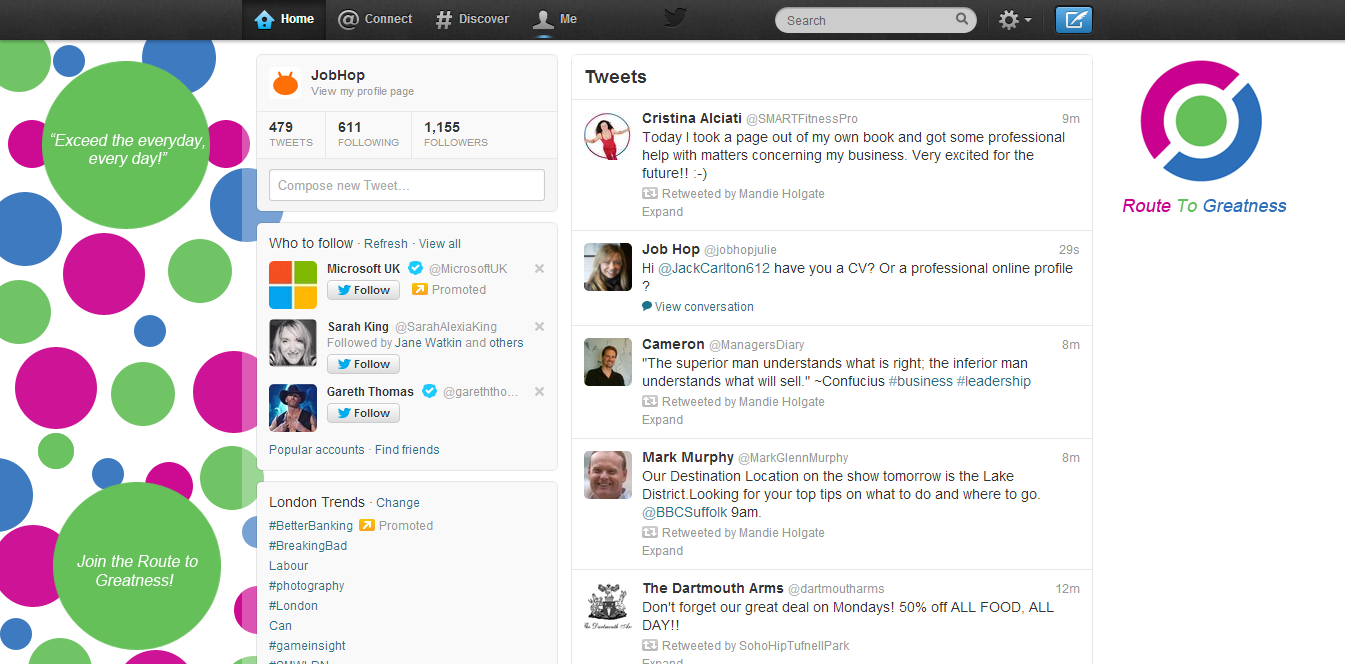This screenshot has width=1345, height=664.
Task: Open the Discover tab
Action: tap(472, 19)
